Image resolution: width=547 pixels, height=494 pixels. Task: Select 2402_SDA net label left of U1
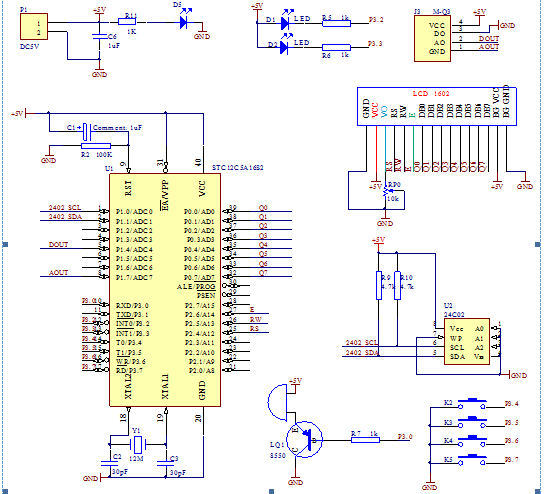click(x=65, y=217)
